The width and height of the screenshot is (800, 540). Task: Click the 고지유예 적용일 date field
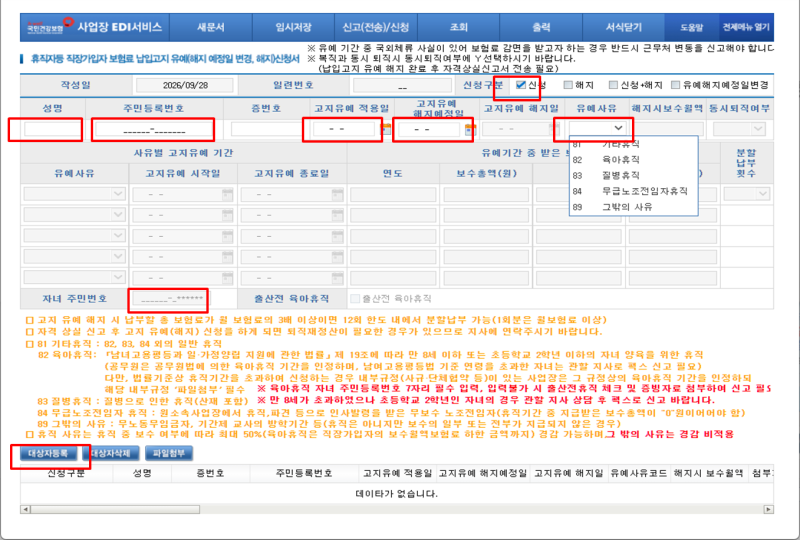pyautogui.click(x=344, y=129)
